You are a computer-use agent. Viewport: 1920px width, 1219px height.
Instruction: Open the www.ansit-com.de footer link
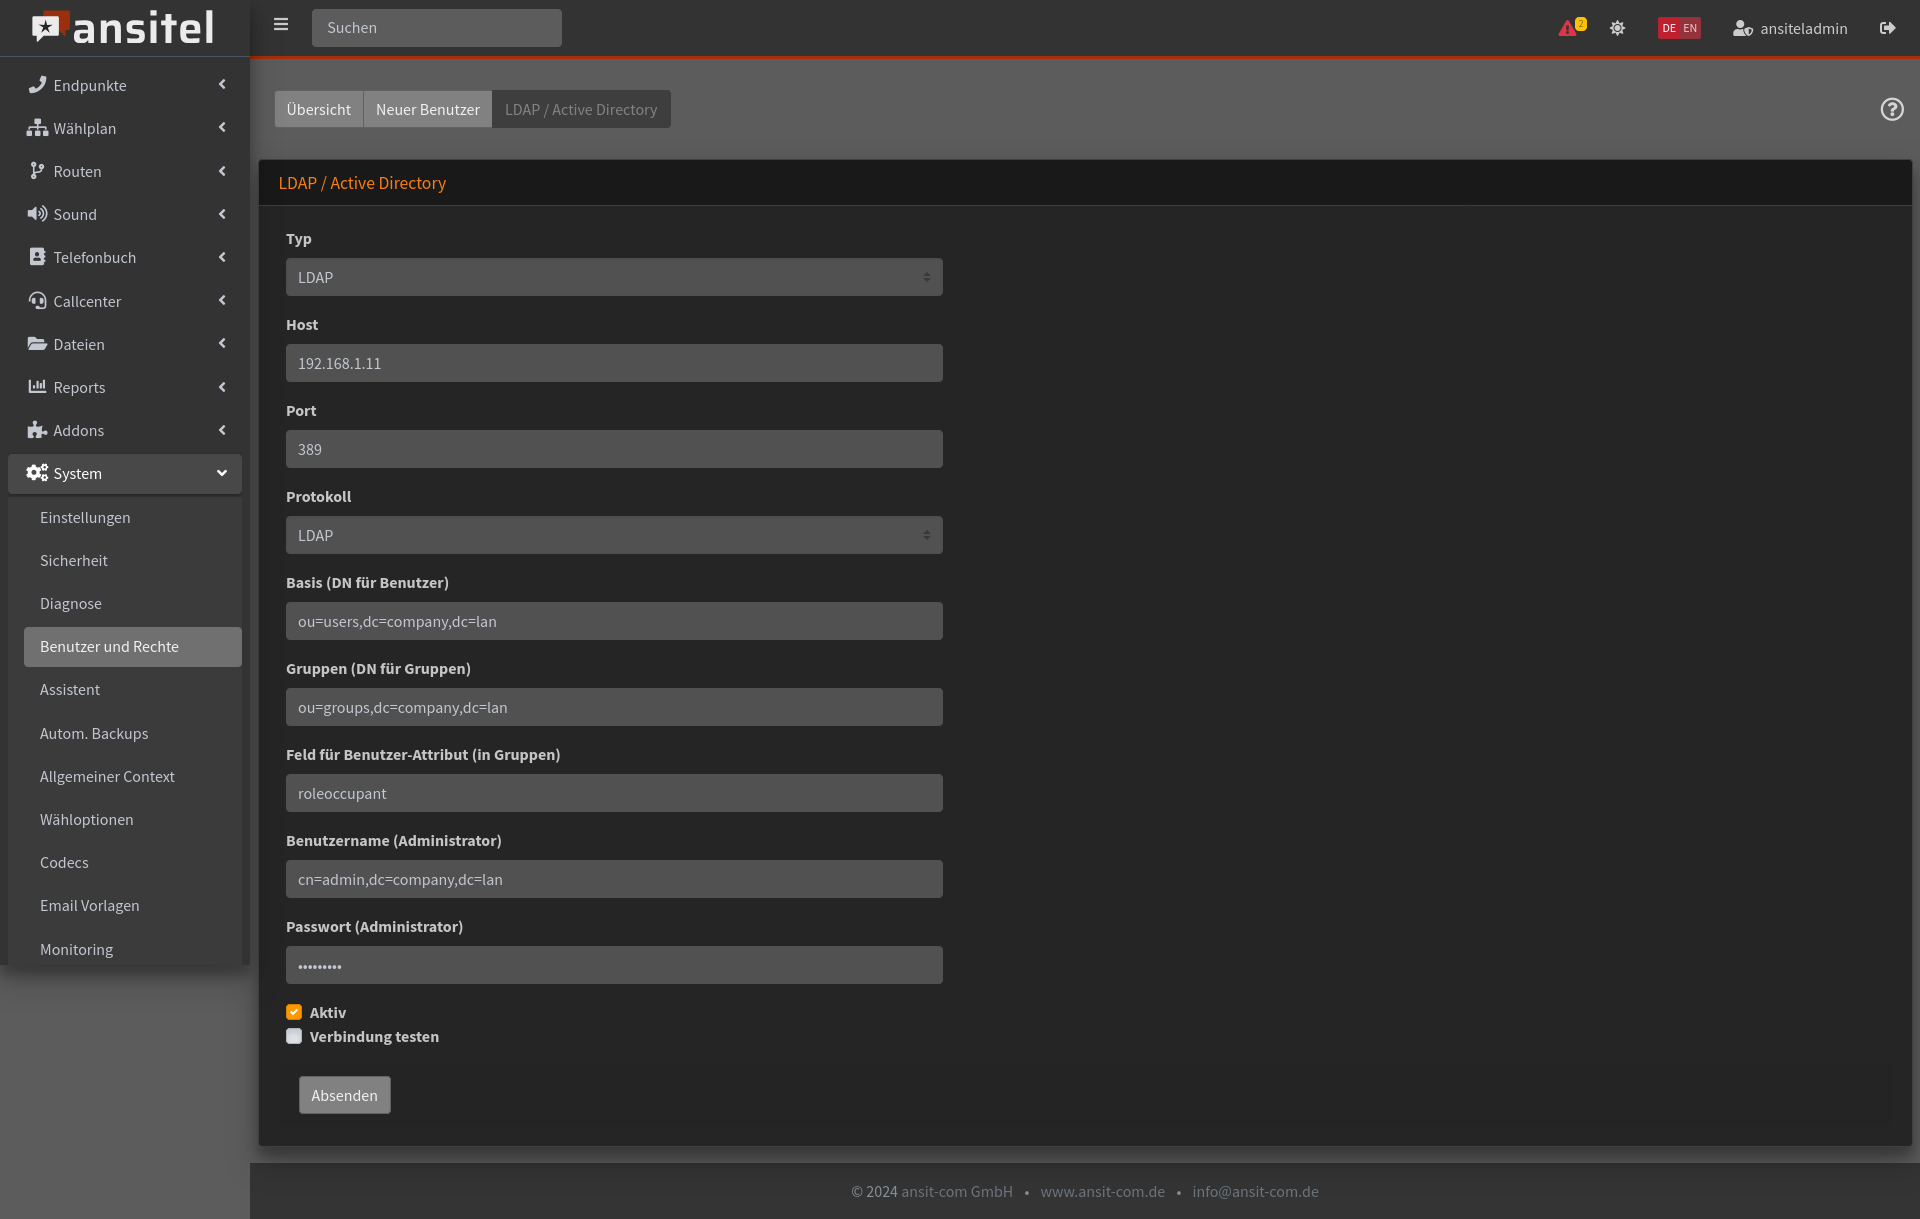click(1102, 1191)
